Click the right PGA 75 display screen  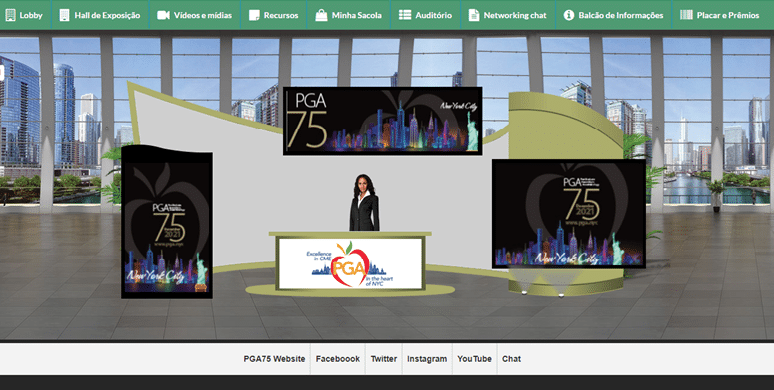569,214
